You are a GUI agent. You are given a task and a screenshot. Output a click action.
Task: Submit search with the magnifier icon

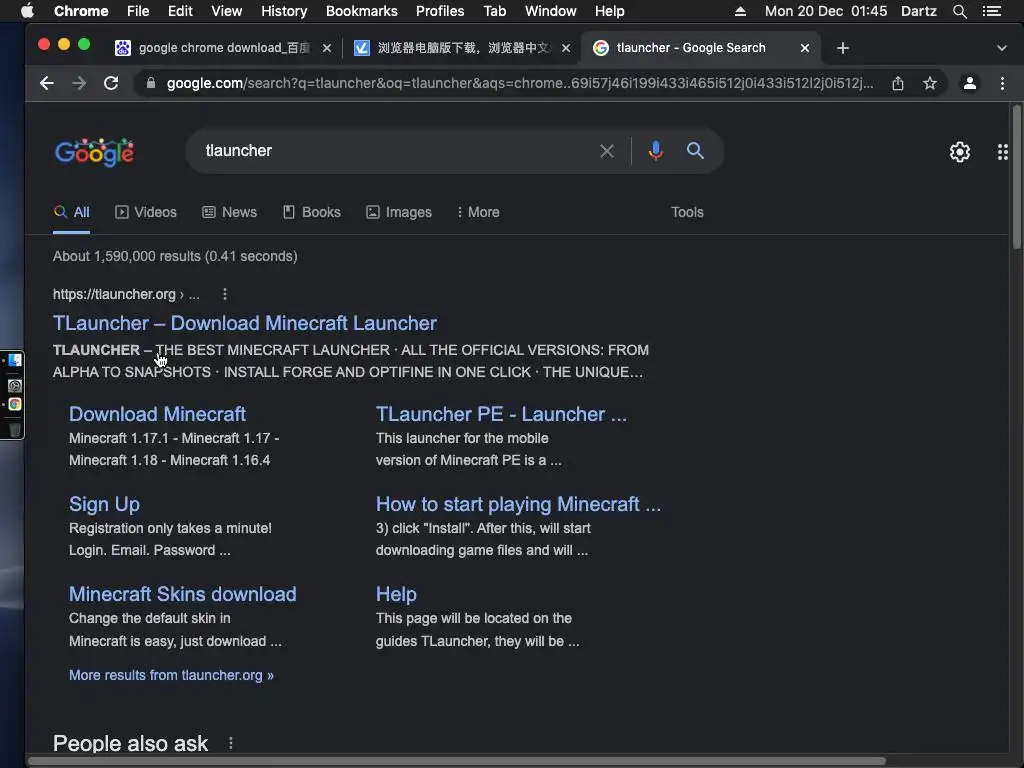696,151
